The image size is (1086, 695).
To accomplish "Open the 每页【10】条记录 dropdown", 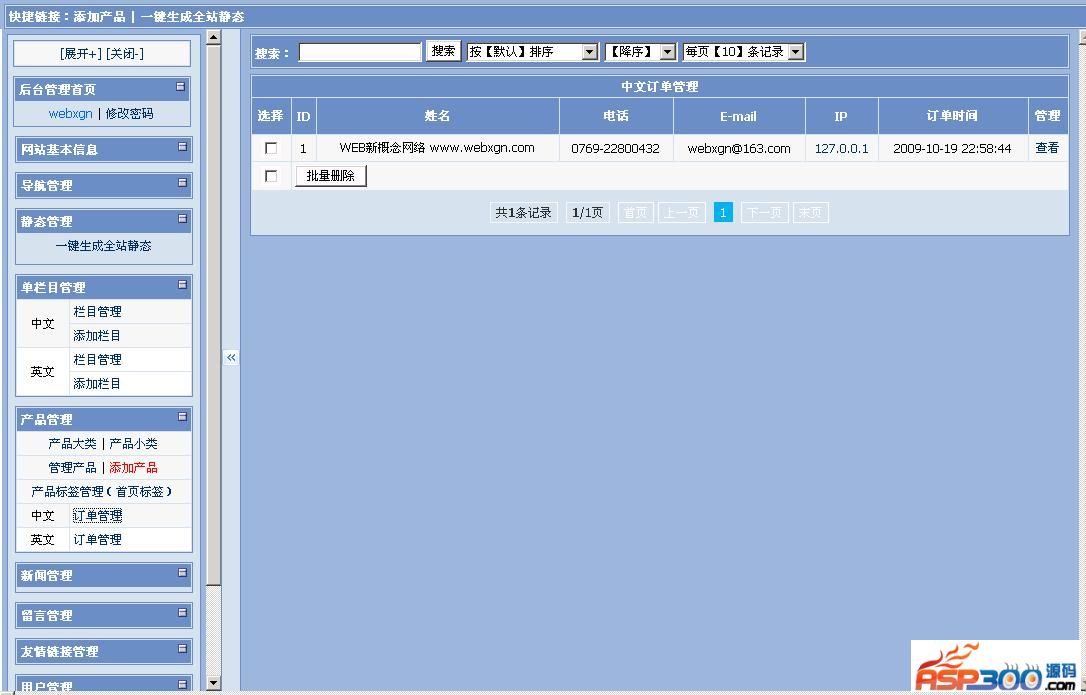I will [744, 52].
